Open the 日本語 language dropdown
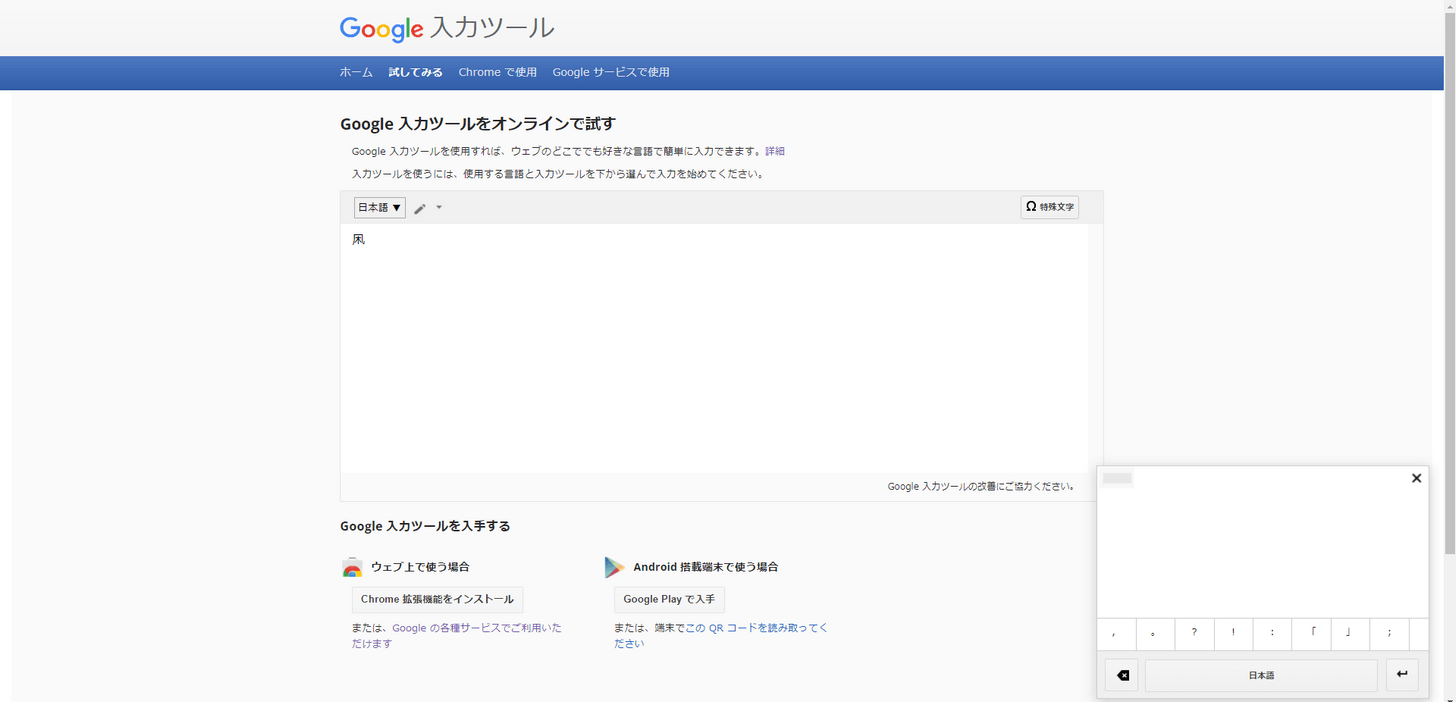Viewport: 1456px width, 702px height. (379, 208)
